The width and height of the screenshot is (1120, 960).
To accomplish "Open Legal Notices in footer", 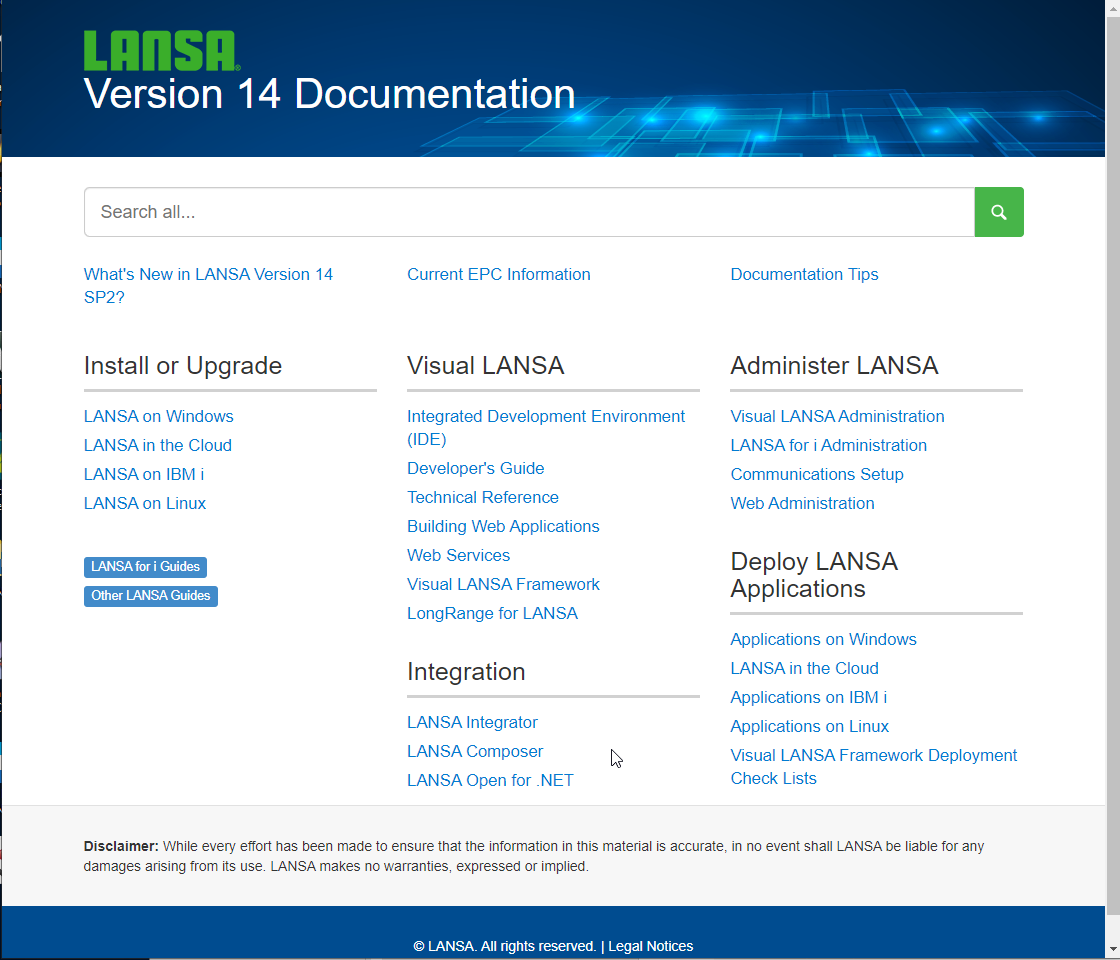I will click(651, 946).
